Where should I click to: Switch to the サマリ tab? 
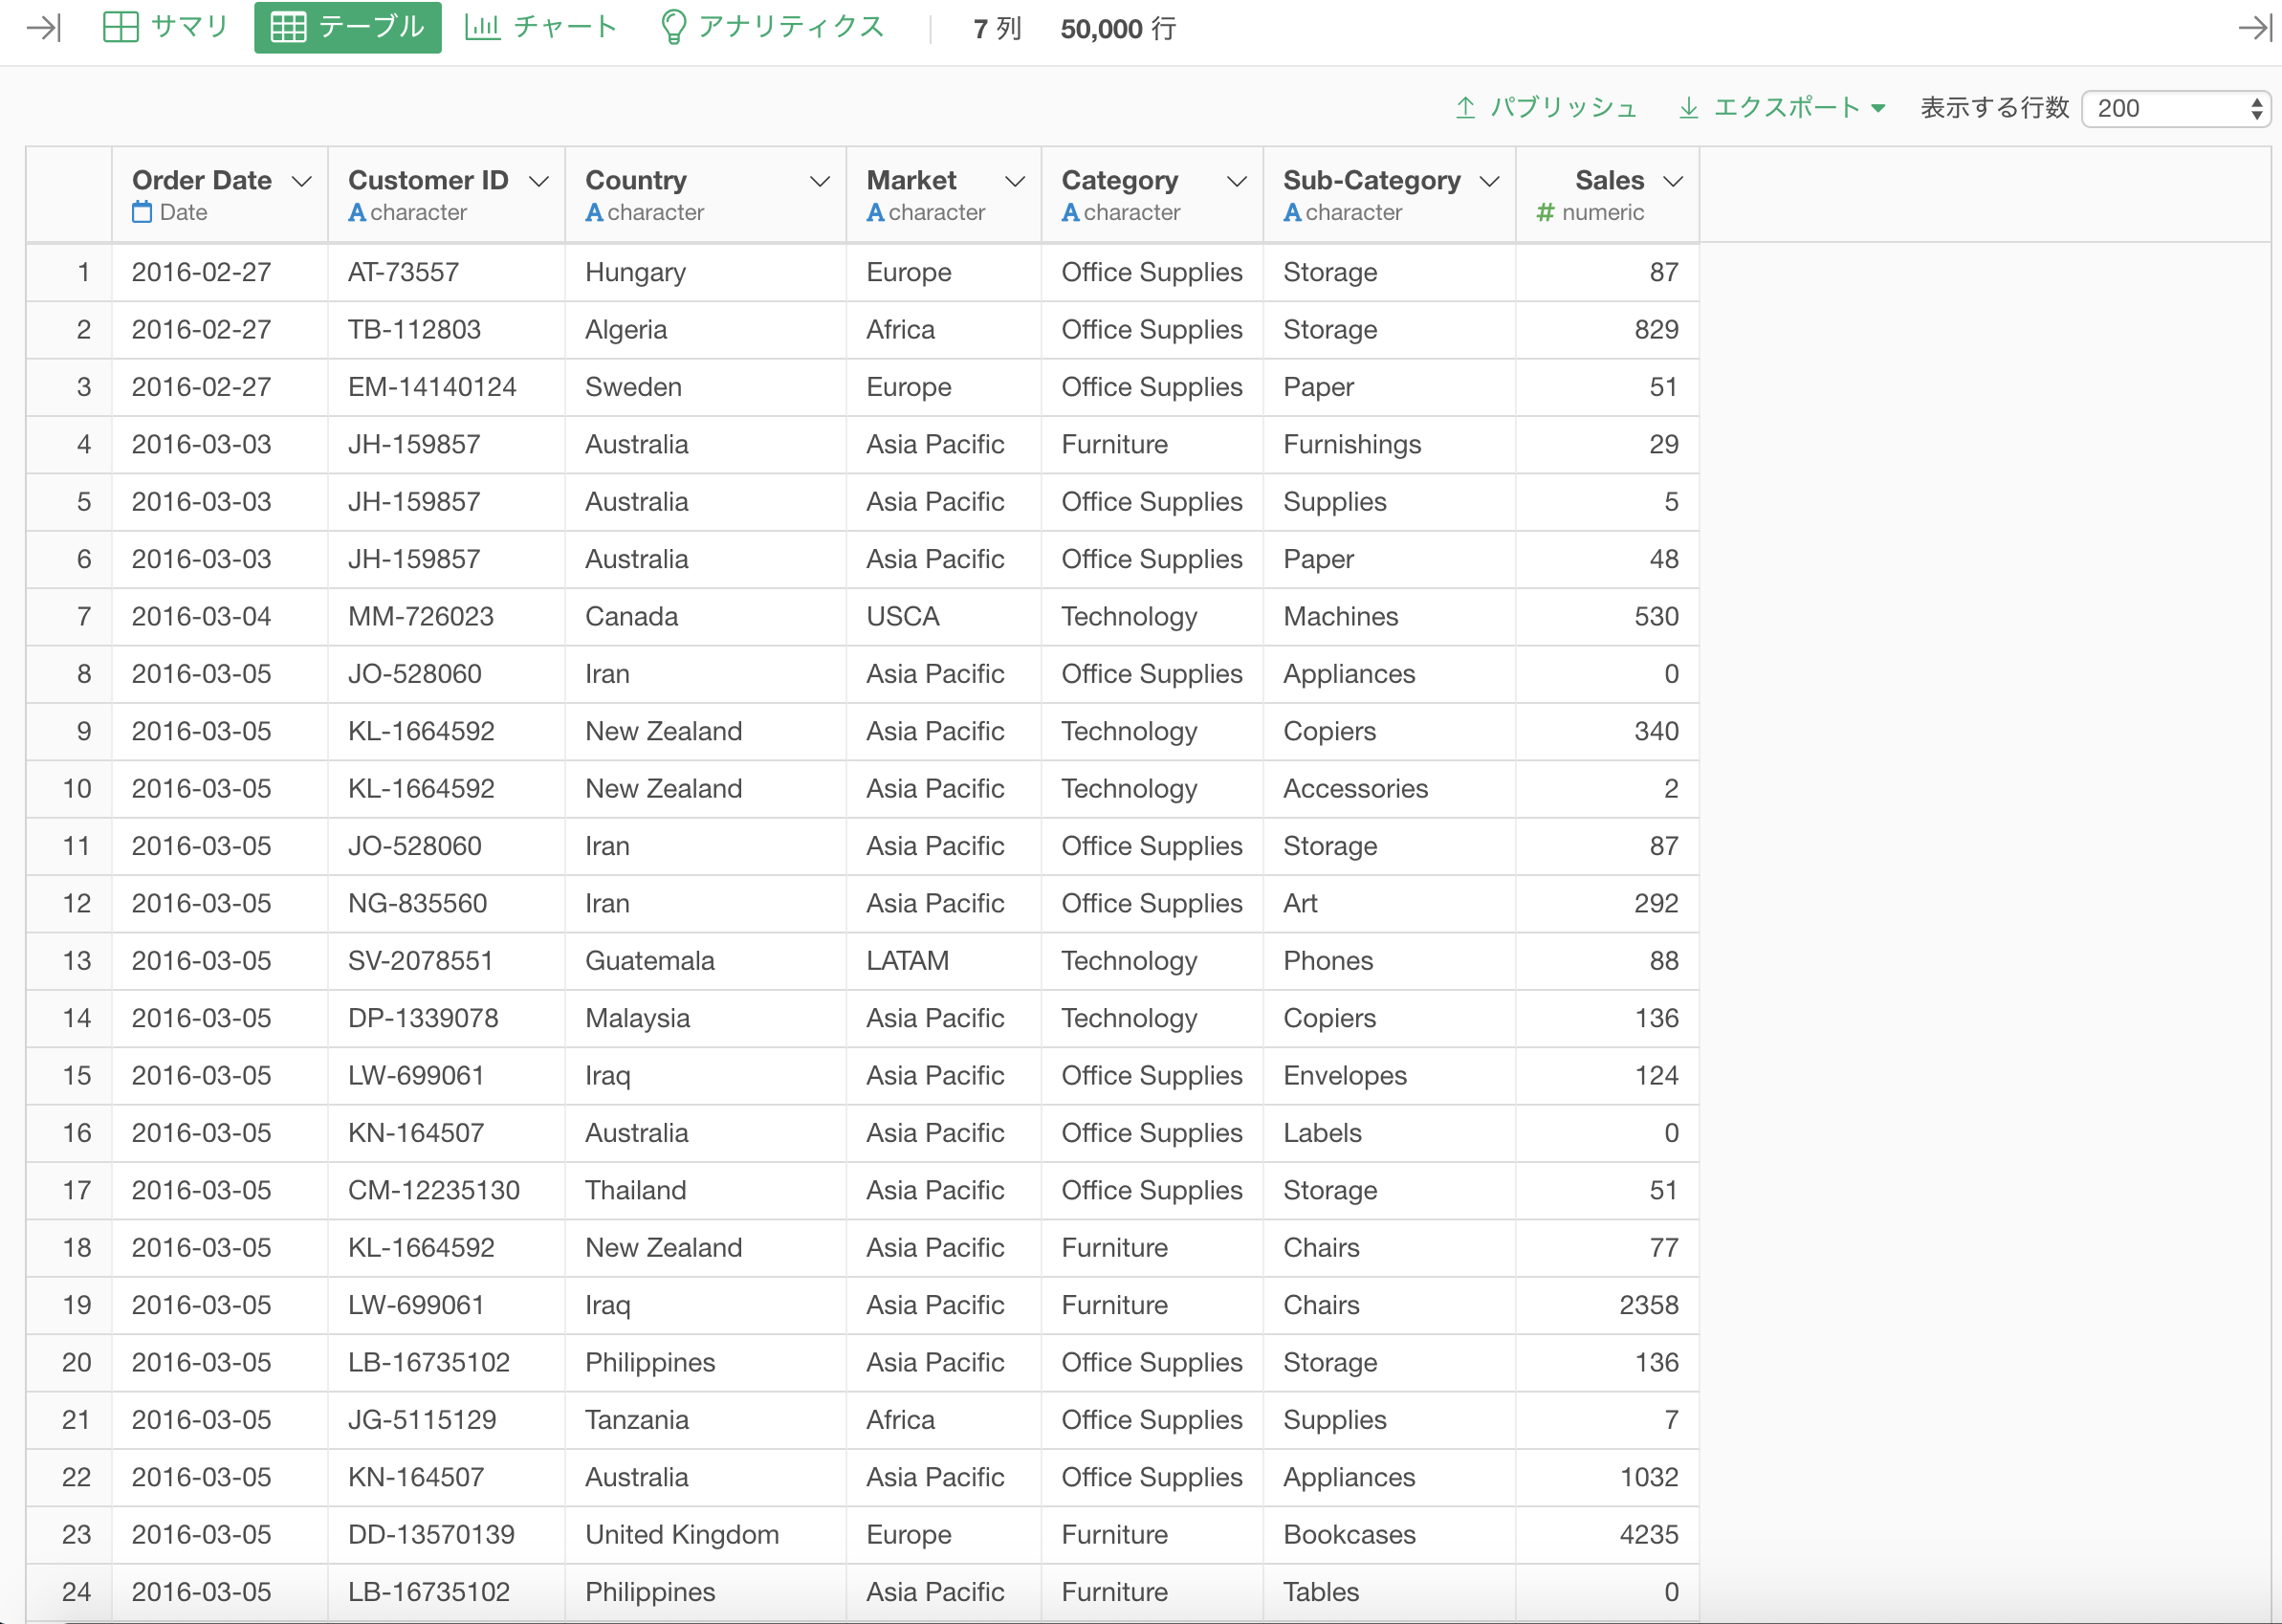point(166,27)
